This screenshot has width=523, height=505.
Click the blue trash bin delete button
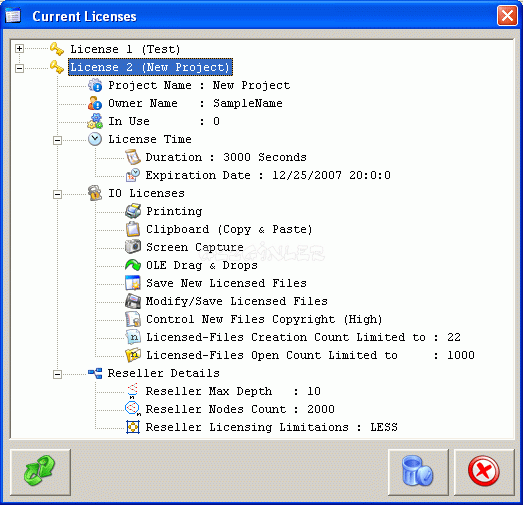click(x=418, y=472)
